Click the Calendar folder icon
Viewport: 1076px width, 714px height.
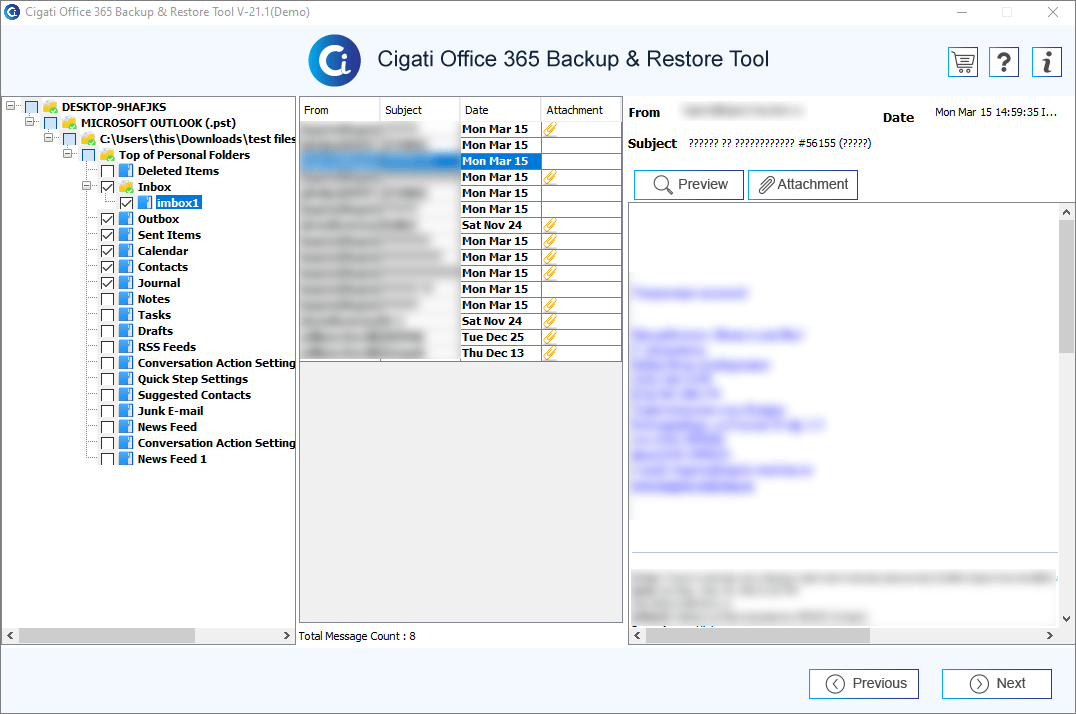click(126, 251)
